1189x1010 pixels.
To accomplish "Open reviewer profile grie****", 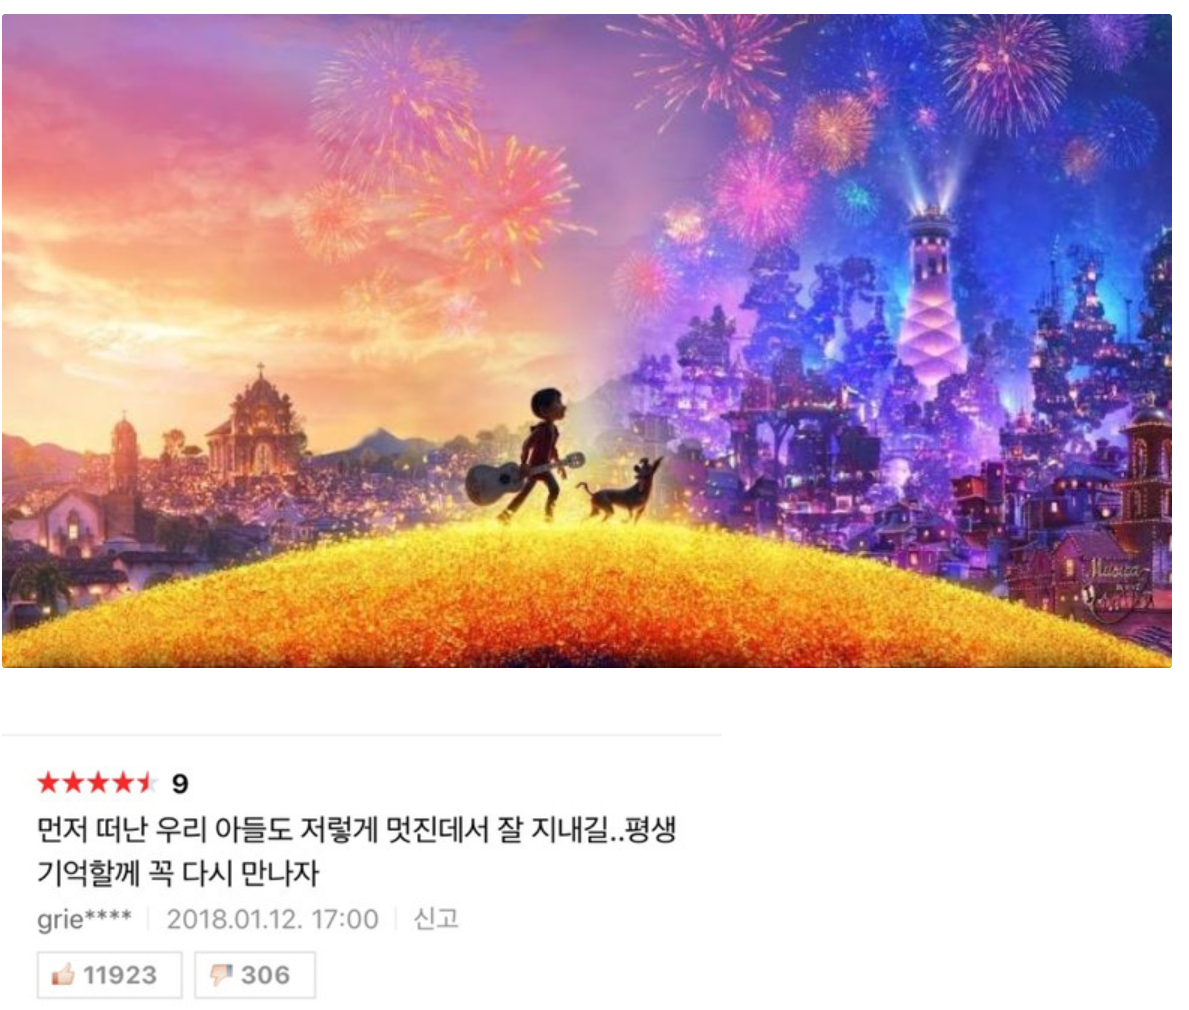I will click(84, 919).
